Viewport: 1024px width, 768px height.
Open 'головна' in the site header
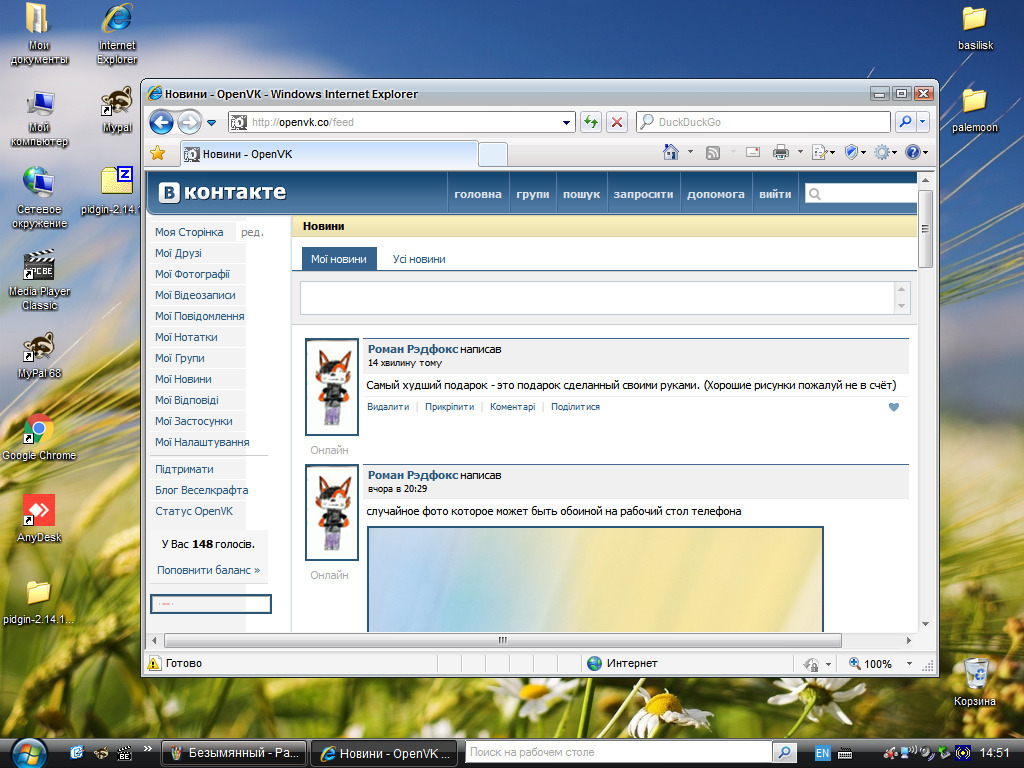(478, 194)
